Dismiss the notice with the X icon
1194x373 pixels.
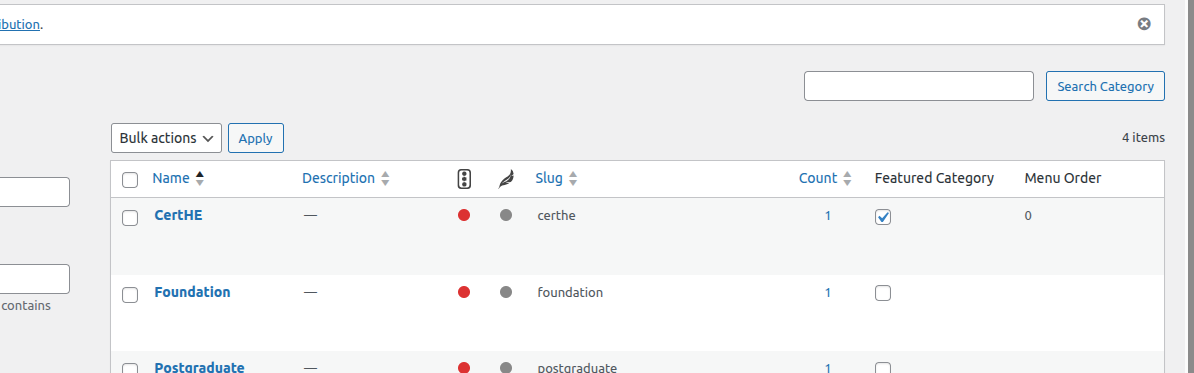(x=1144, y=24)
